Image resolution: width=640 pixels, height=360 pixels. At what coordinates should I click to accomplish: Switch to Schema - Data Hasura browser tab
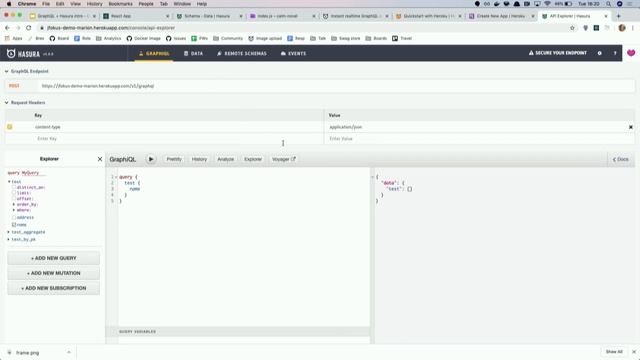(x=208, y=16)
